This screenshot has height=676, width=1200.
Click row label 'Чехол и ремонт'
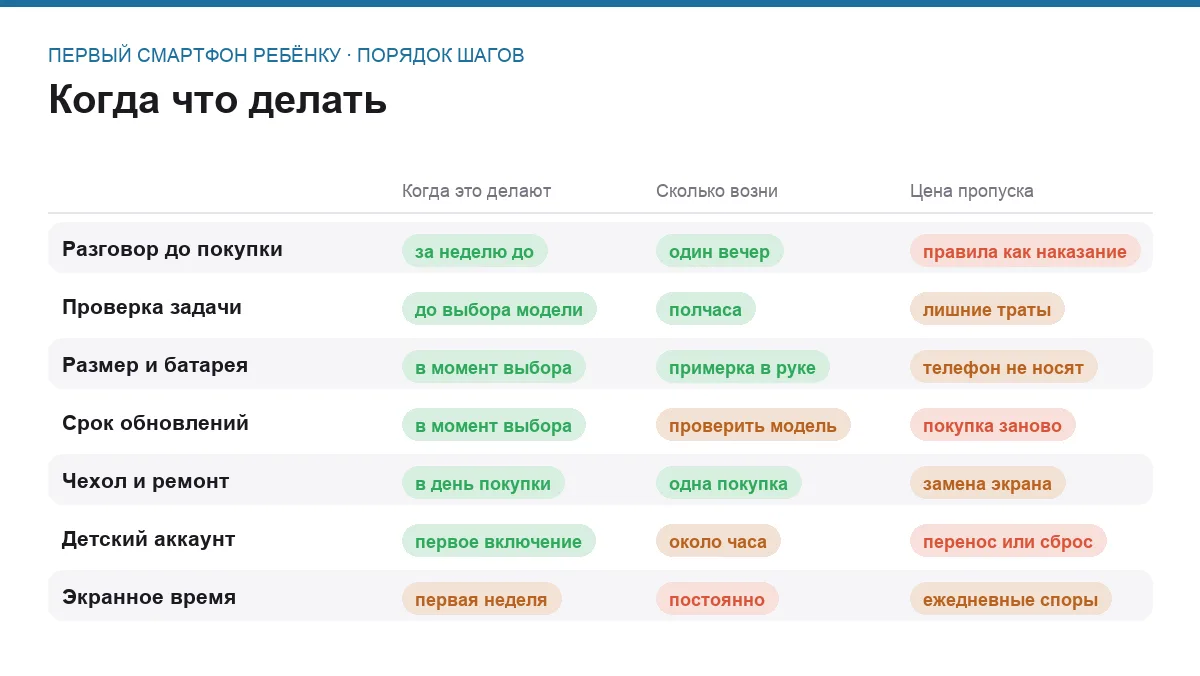[146, 481]
